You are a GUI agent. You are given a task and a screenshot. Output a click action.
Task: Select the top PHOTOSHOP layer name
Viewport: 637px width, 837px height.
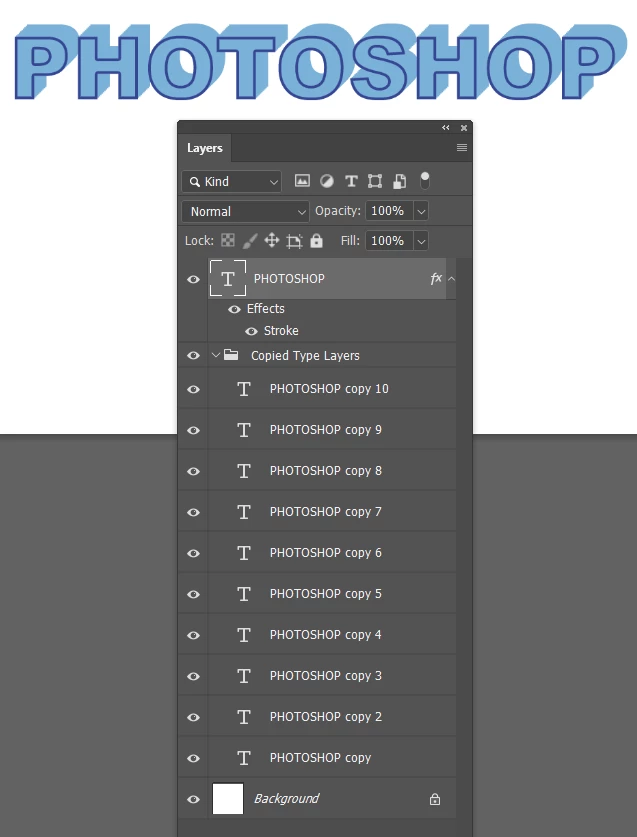[289, 278]
